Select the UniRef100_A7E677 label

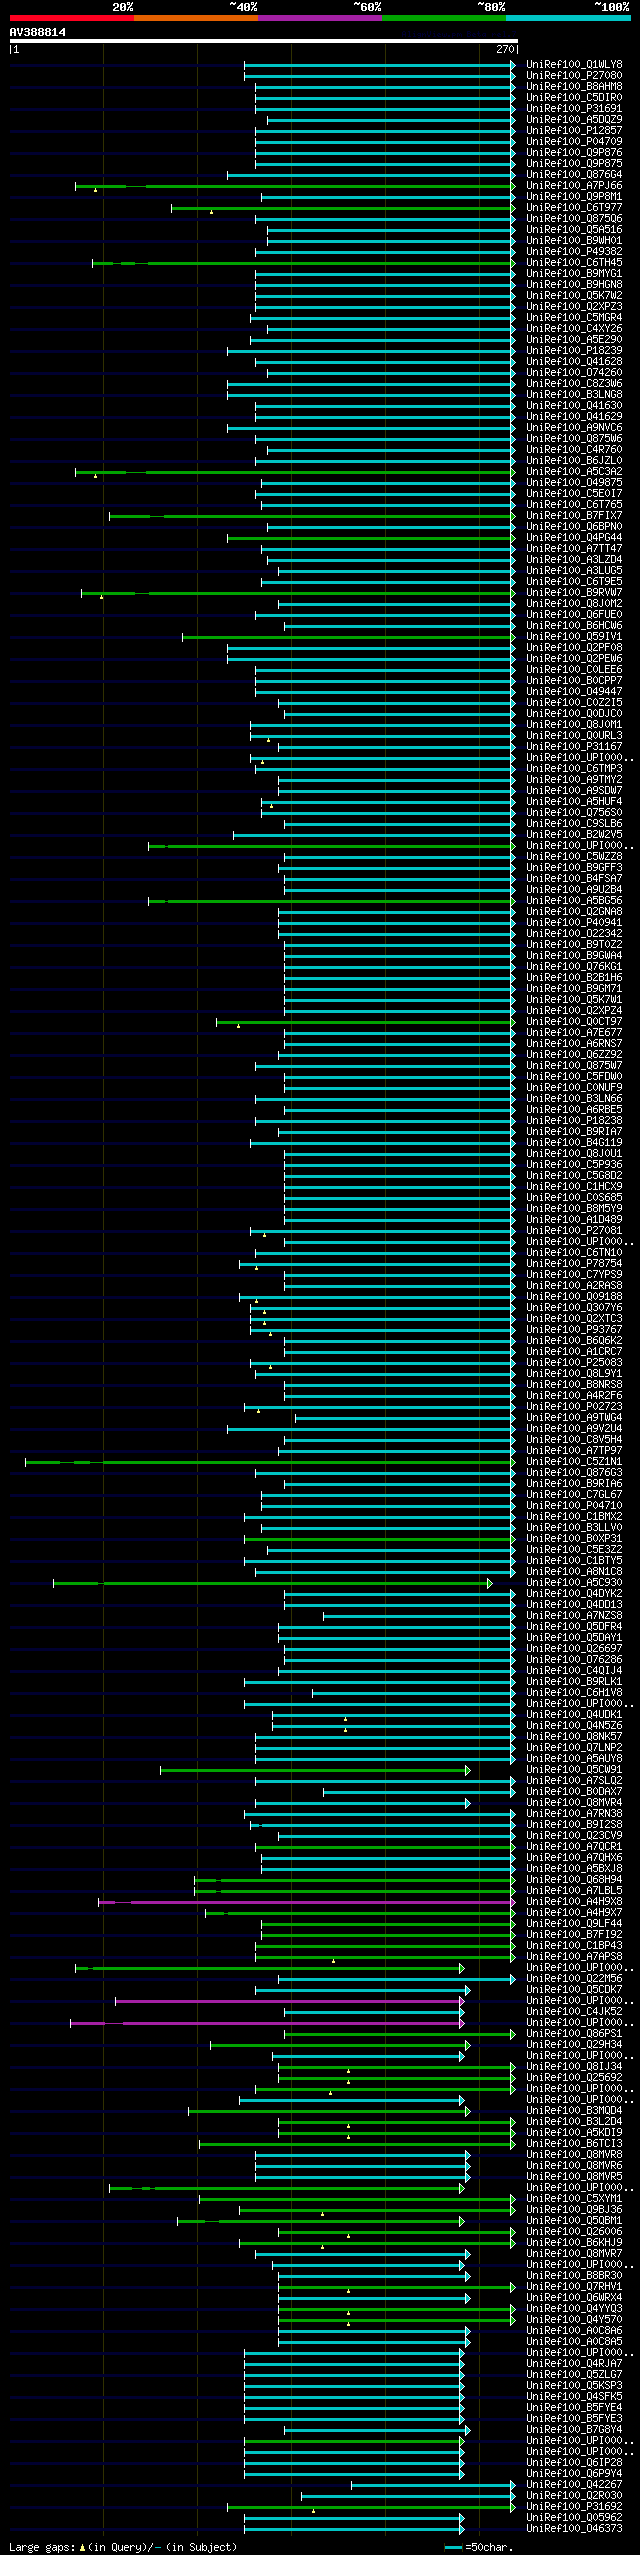[574, 1032]
